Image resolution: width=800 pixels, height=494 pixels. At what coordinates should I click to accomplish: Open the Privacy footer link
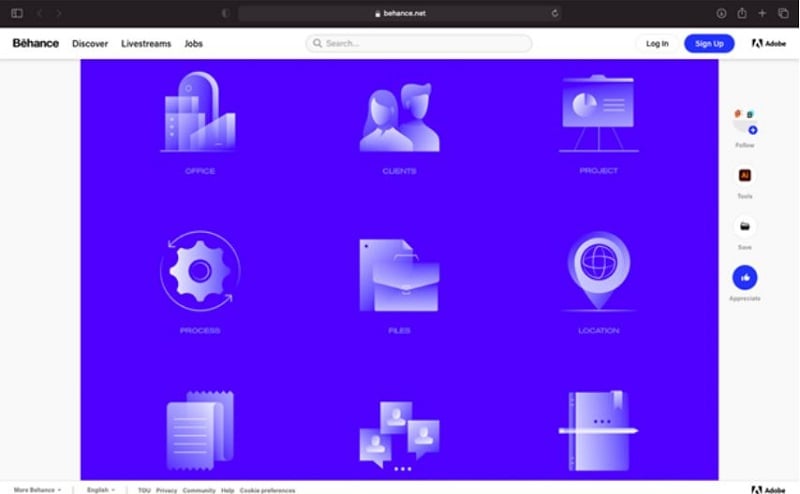[x=166, y=490]
